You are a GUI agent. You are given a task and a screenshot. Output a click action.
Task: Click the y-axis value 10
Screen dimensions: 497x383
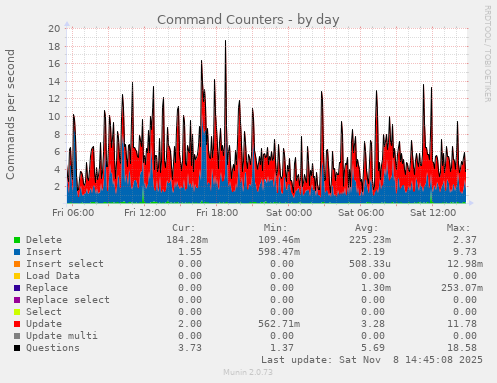point(54,117)
